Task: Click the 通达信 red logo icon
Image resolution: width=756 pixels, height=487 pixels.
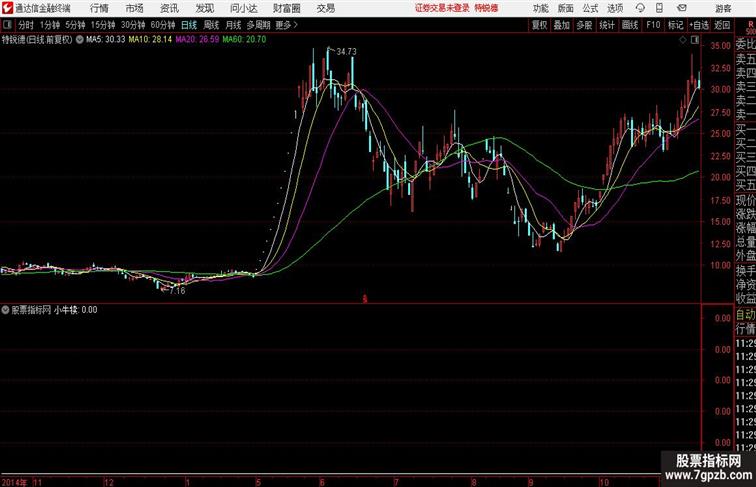Action: pos(7,8)
